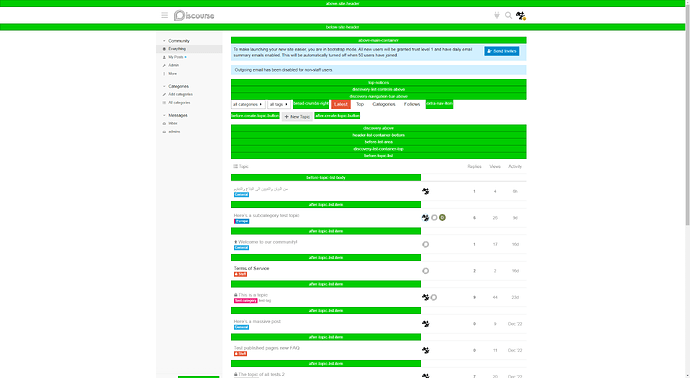Image resolution: width=690 pixels, height=378 pixels.
Task: Click Europe category badge on subcategory topic
Action: pyautogui.click(x=242, y=221)
